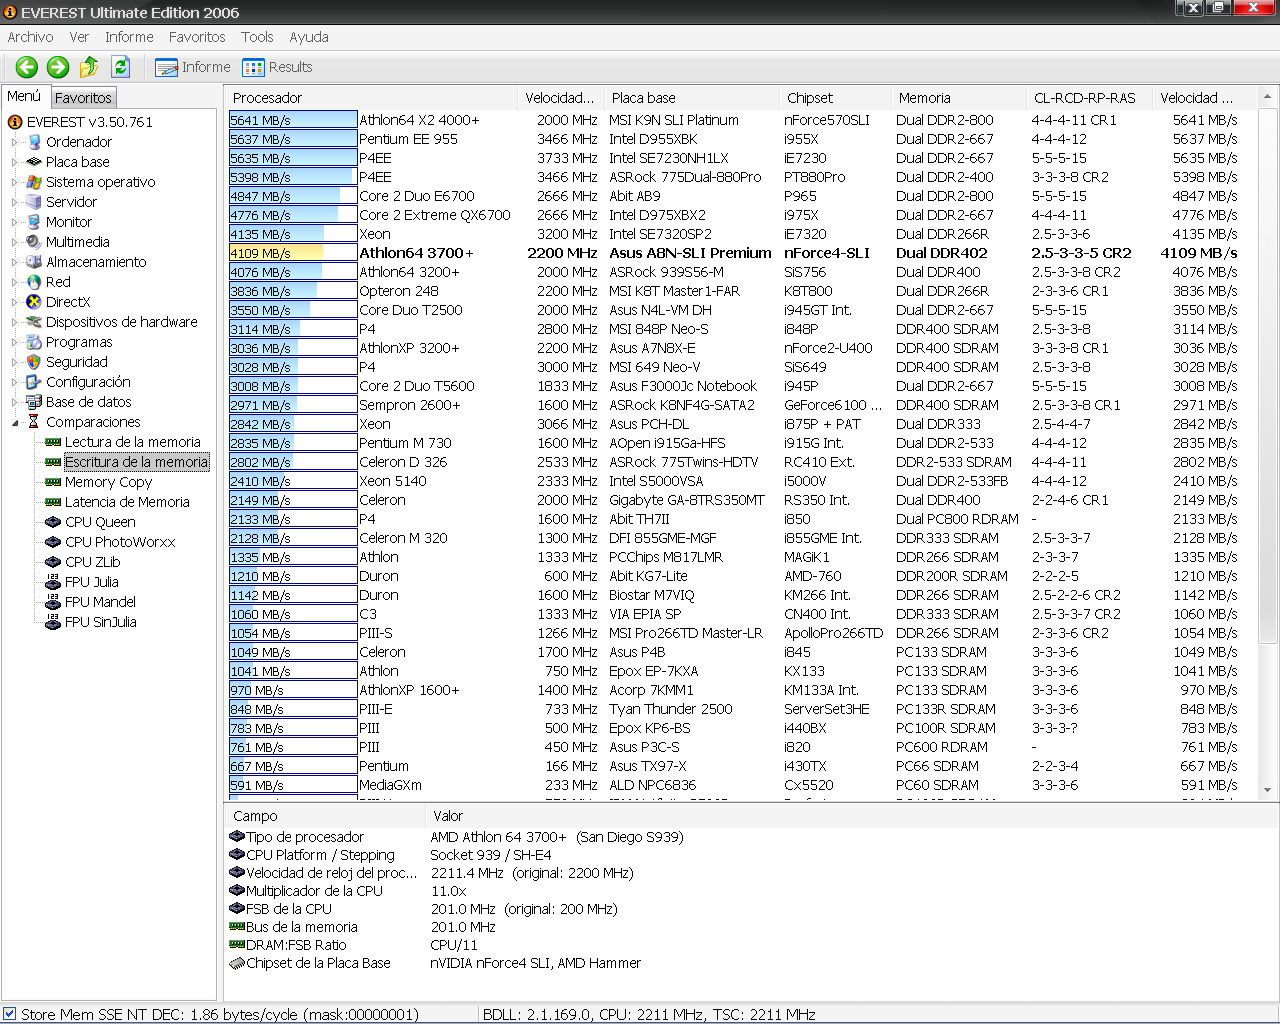Screen dimensions: 1280x1024
Task: Sort by the Memoria column header
Action: coord(959,98)
